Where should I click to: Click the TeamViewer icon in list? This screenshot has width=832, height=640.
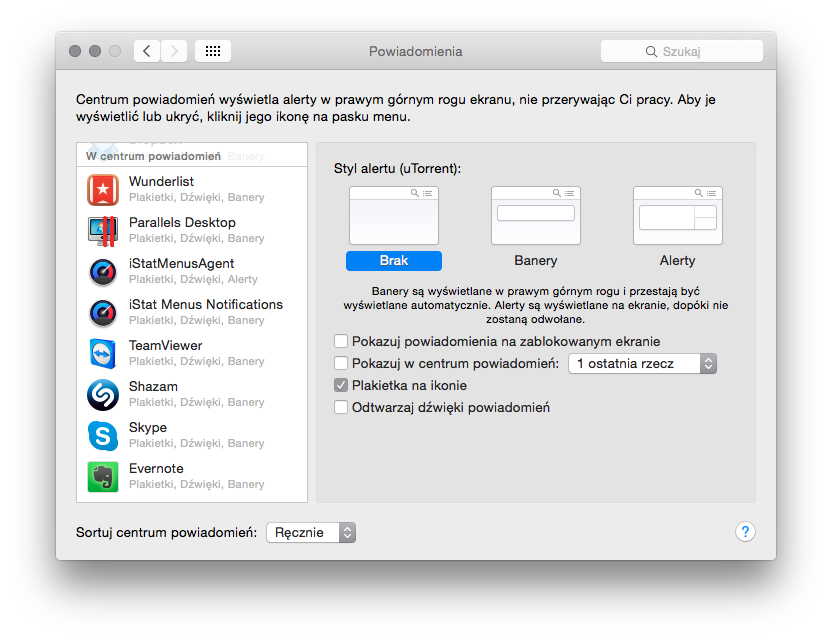point(103,354)
